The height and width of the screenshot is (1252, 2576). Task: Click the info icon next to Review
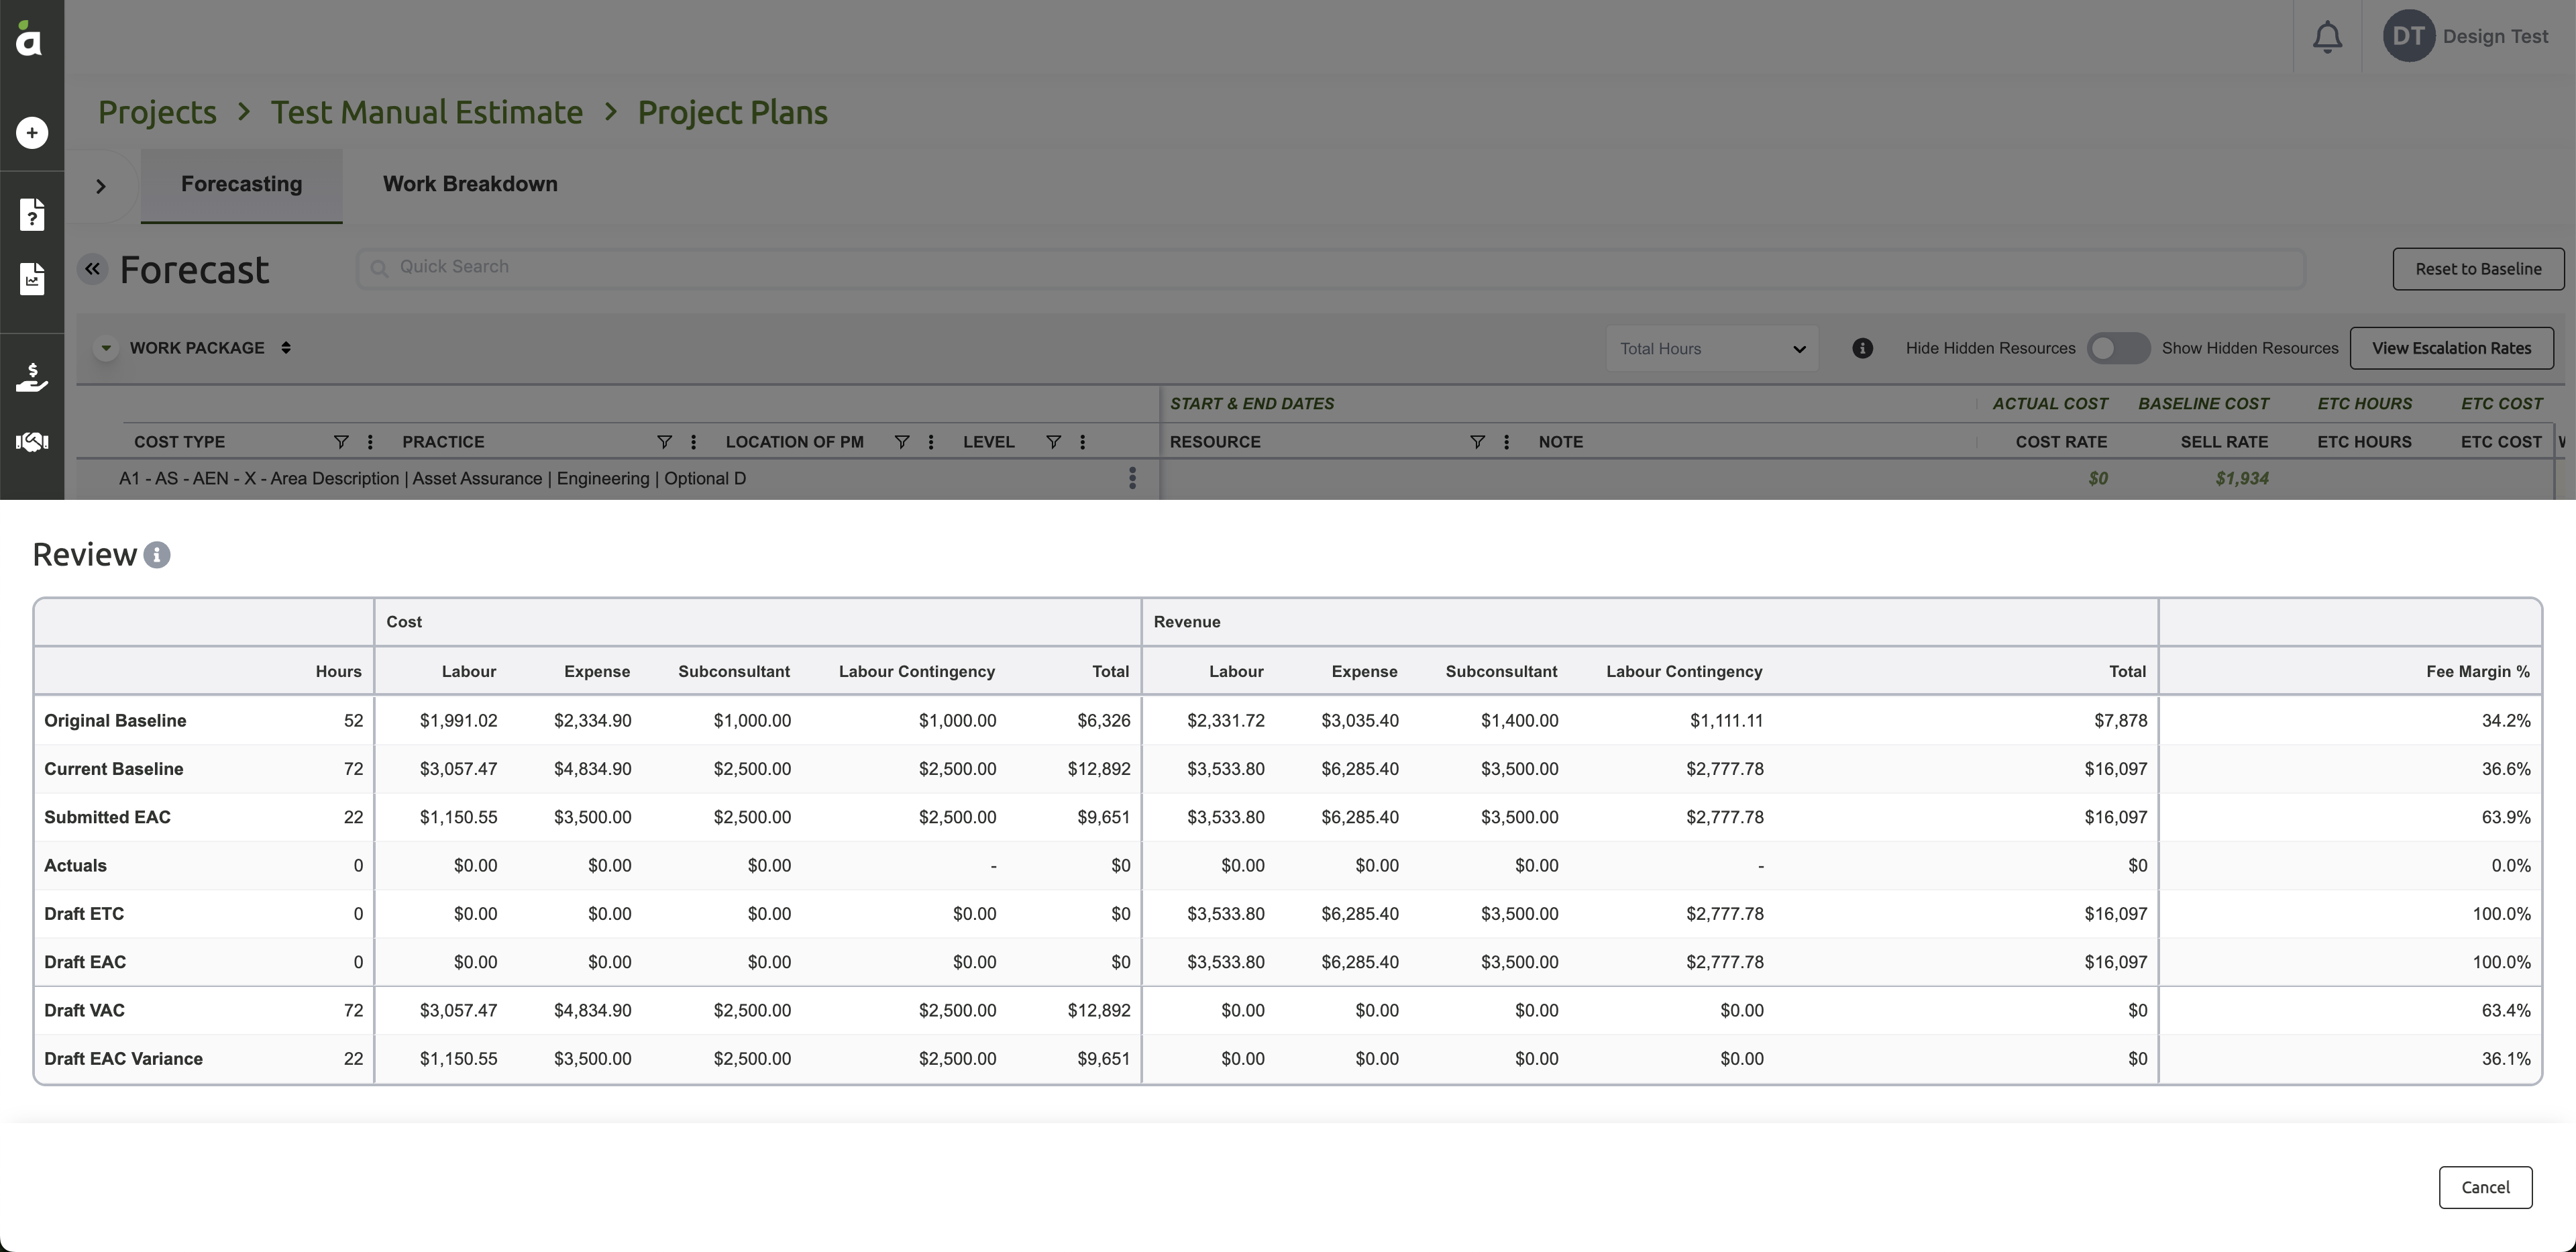point(157,555)
